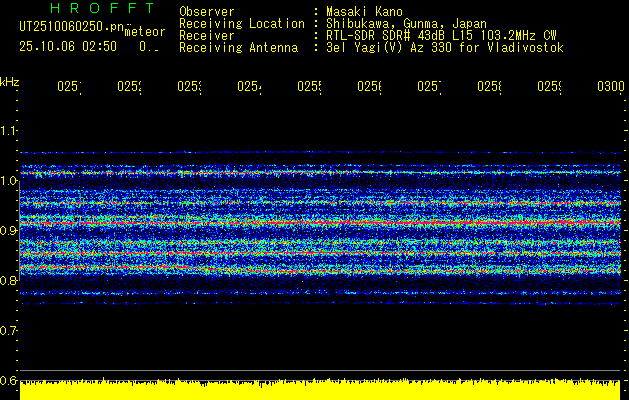Click the 0300 time marker

(611, 86)
